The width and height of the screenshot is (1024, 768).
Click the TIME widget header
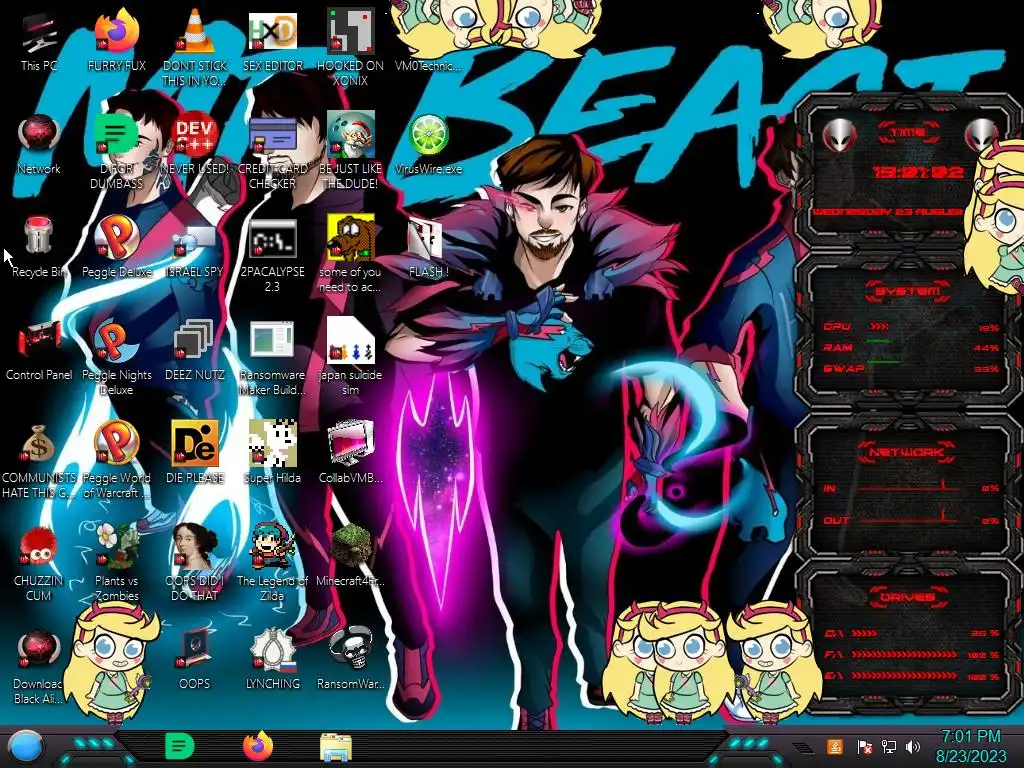(908, 133)
